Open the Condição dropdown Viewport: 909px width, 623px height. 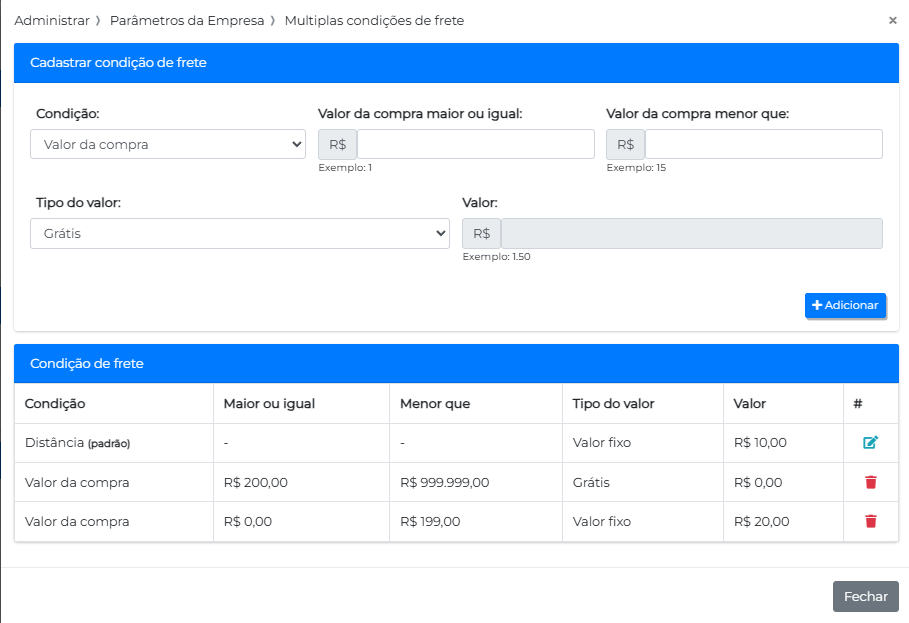coord(168,144)
